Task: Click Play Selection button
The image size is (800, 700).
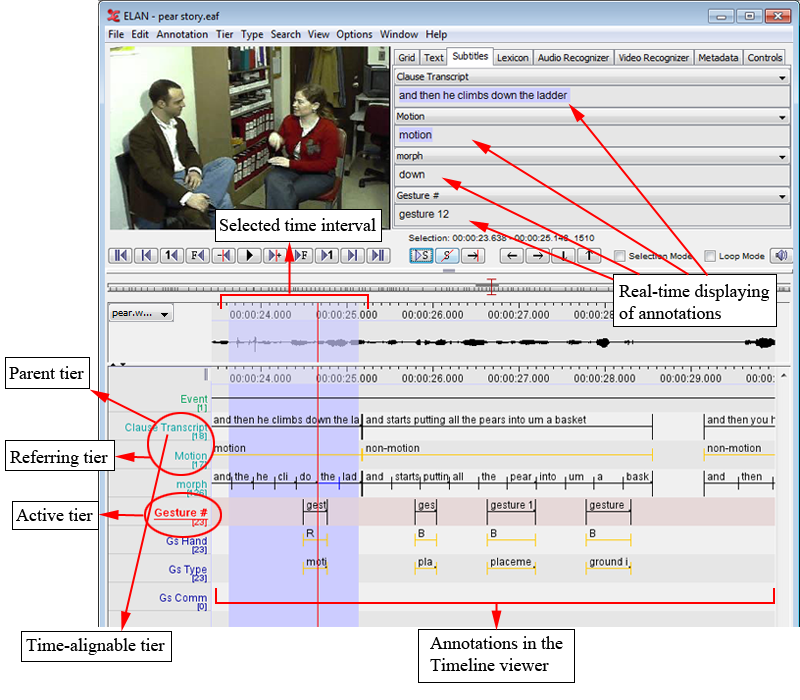Action: point(421,255)
